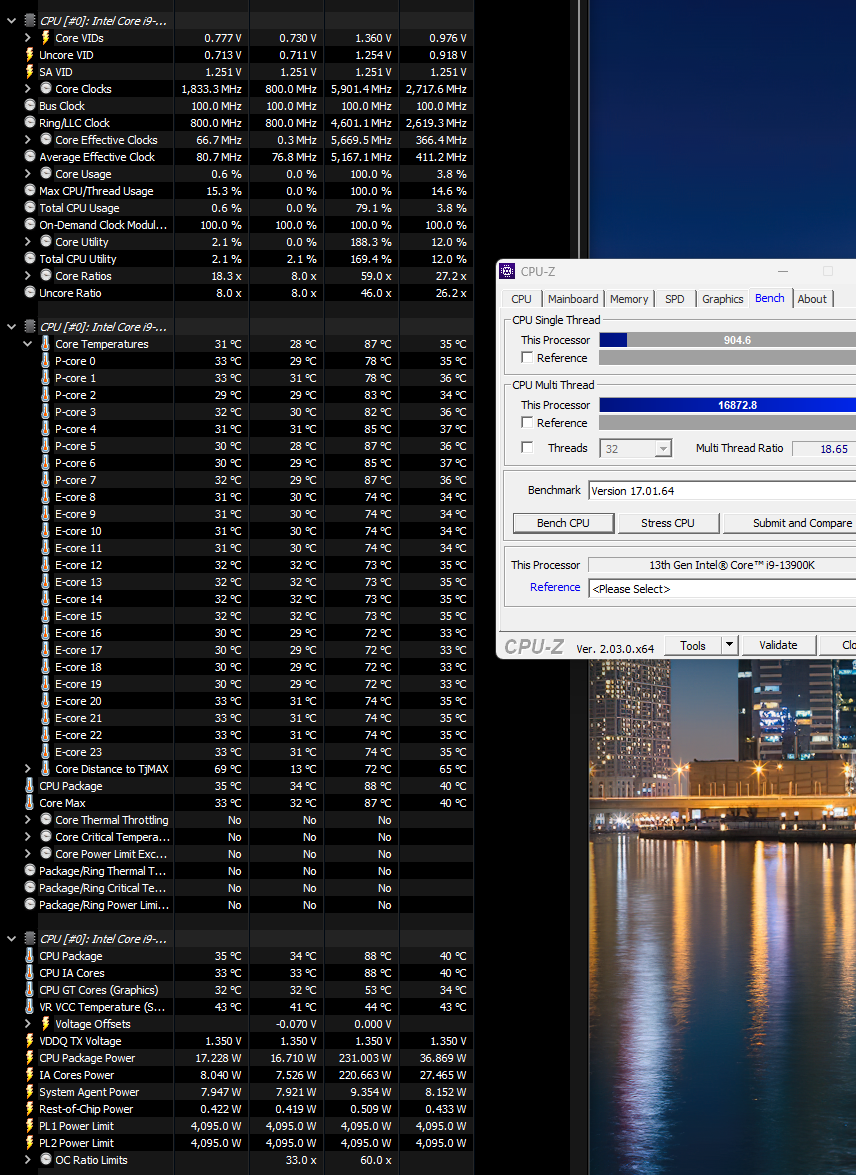
Task: Collapse the Core Temperatures tree
Action: pyautogui.click(x=28, y=344)
